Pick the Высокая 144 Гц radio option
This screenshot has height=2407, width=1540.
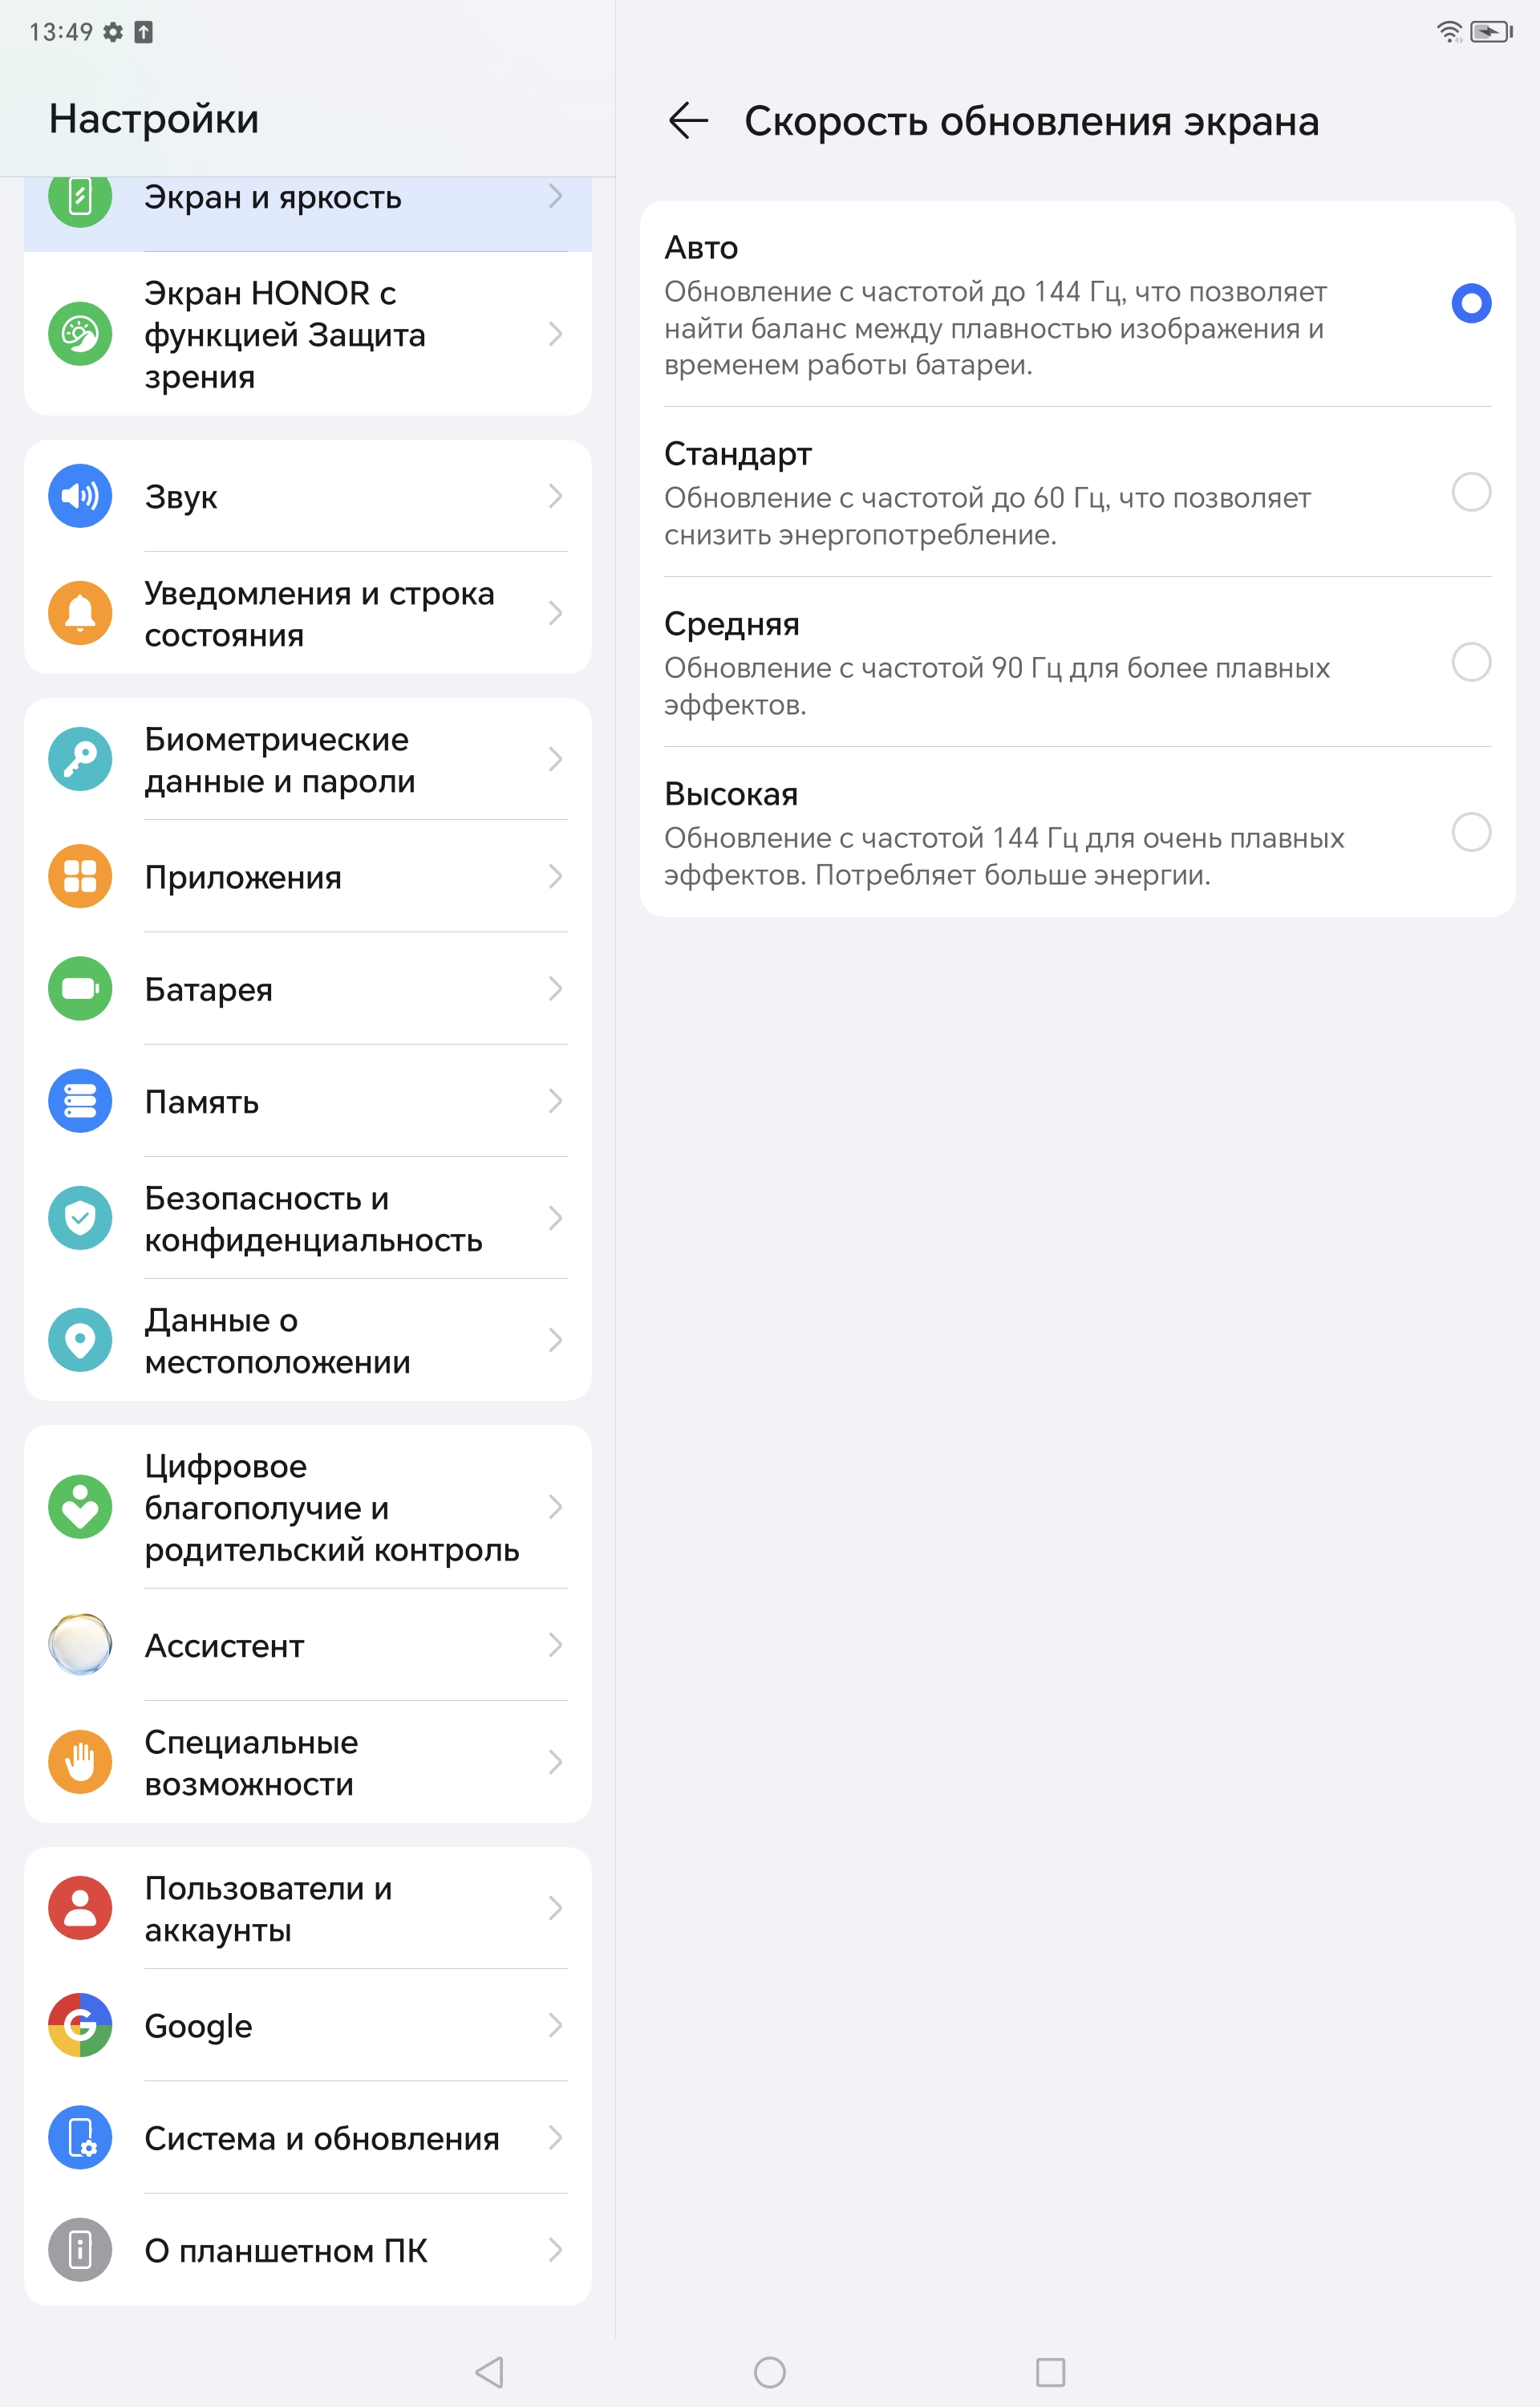(1471, 832)
